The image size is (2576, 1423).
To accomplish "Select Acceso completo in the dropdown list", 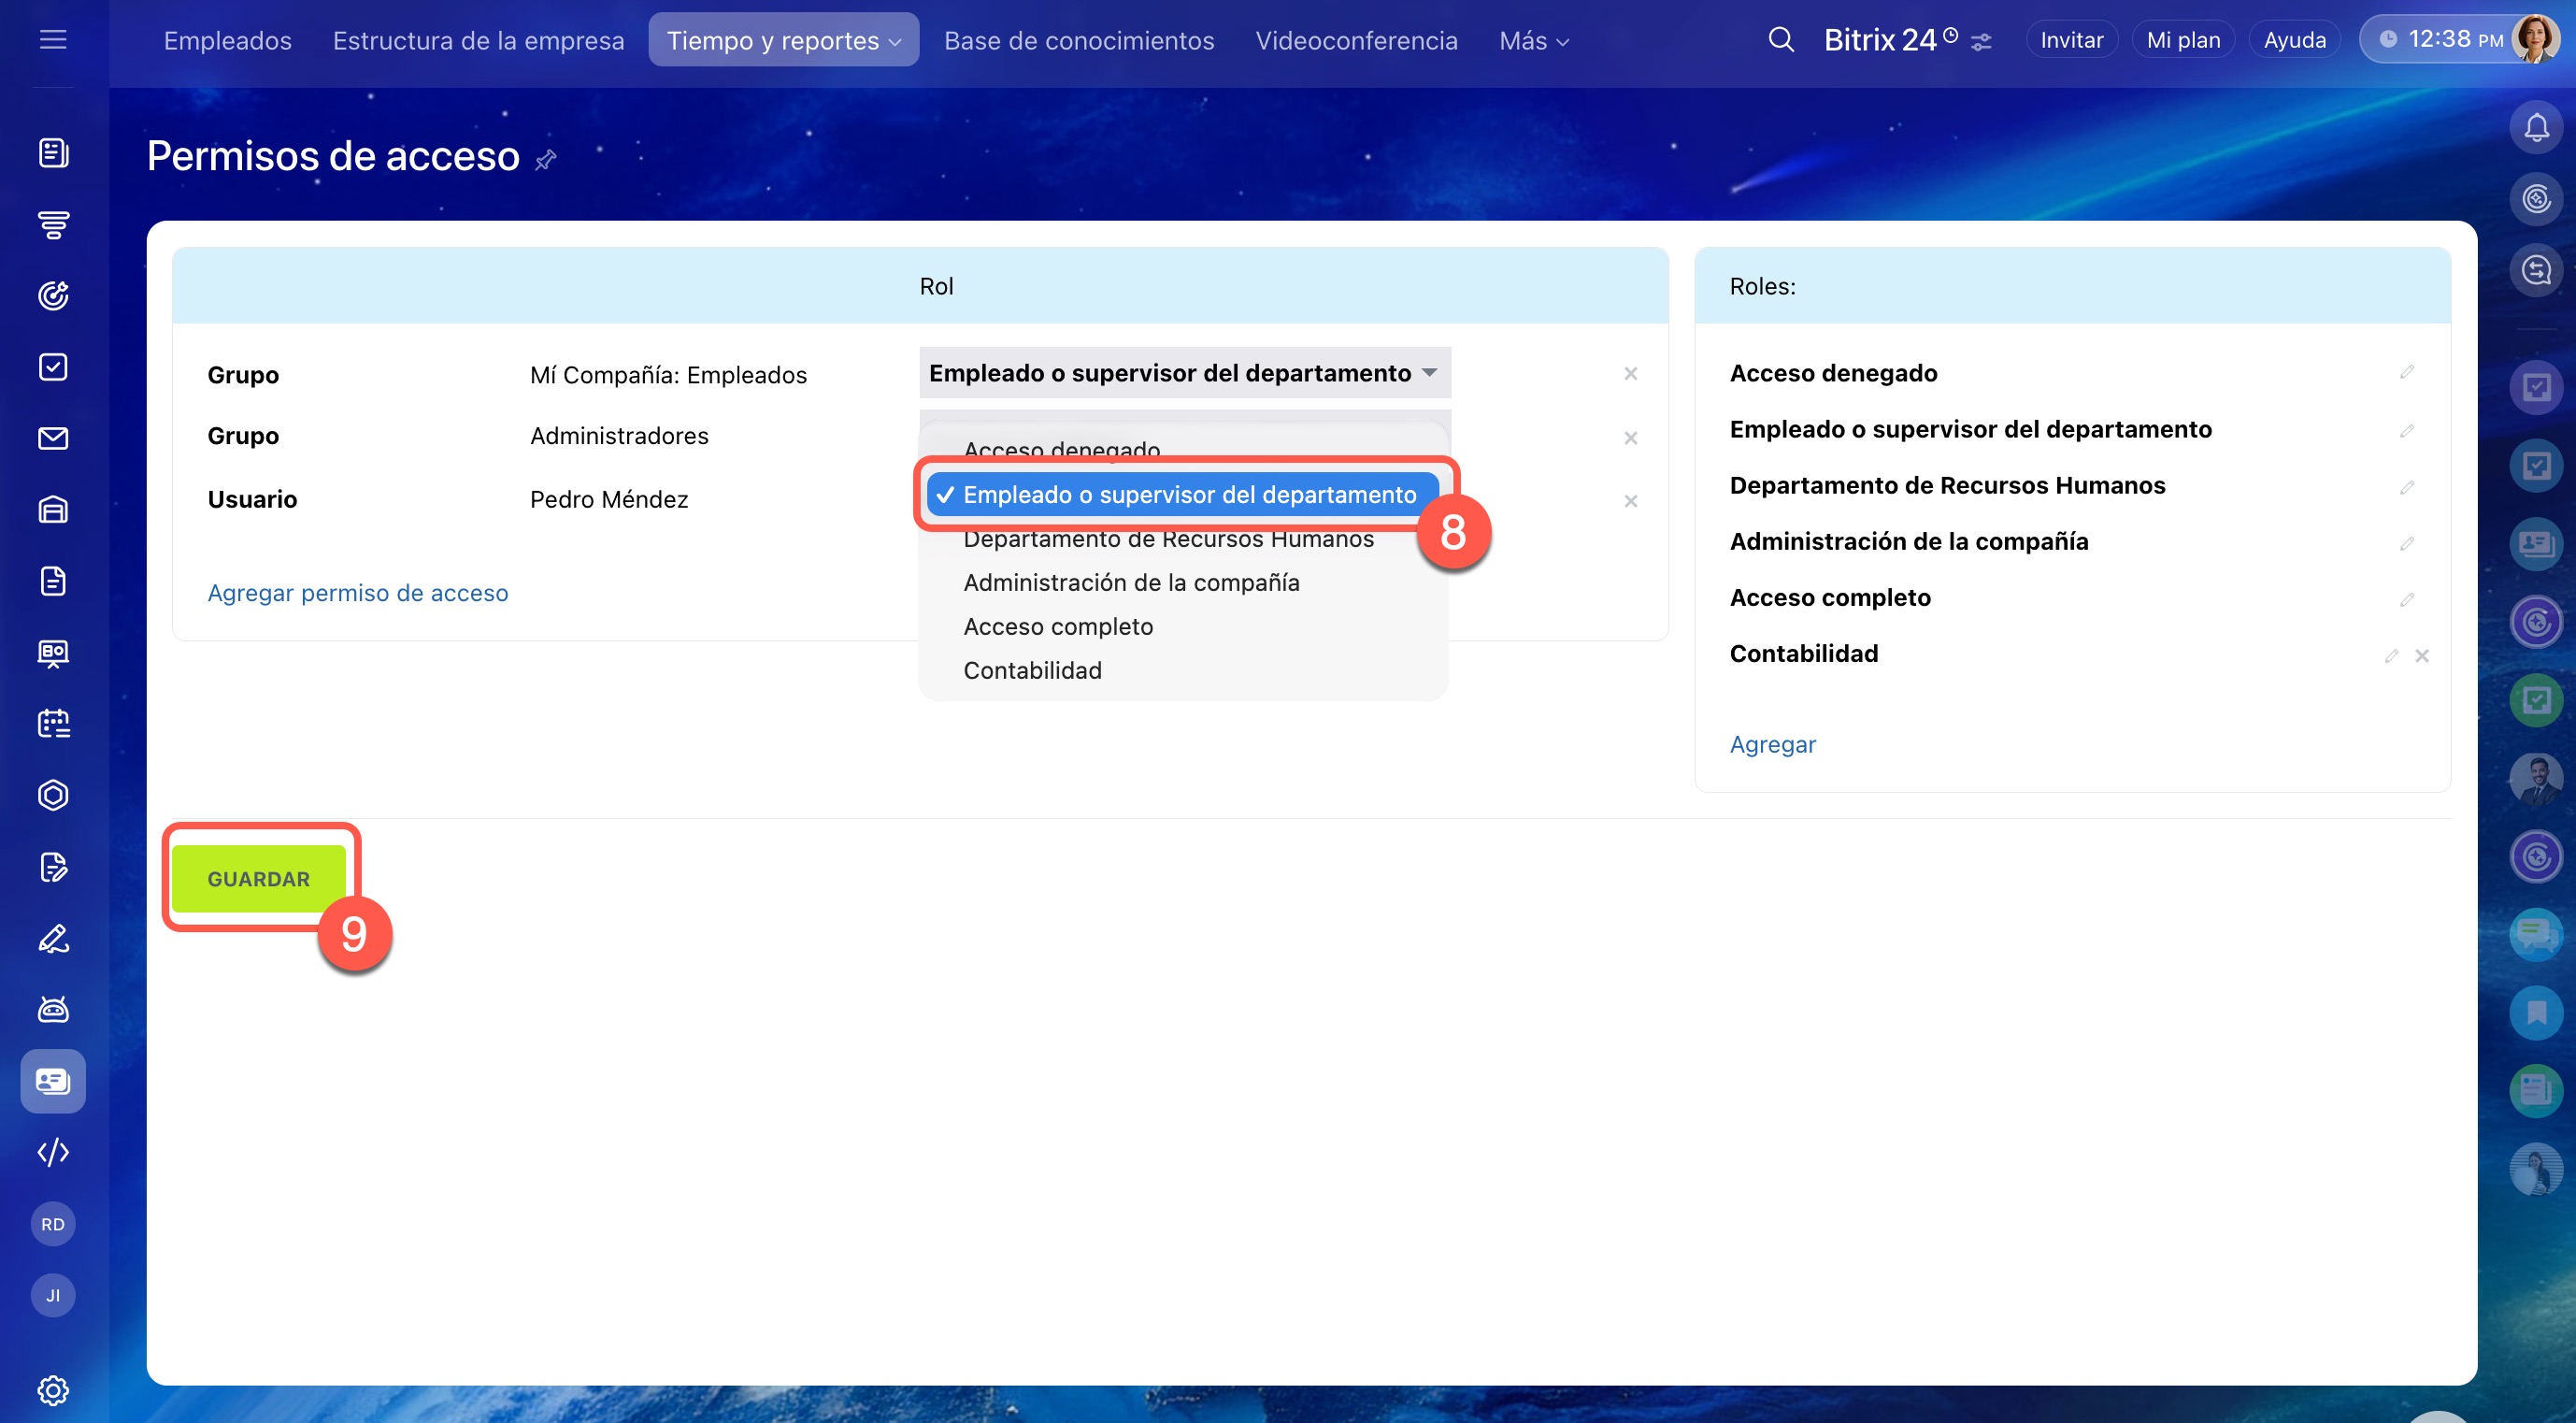I will pyautogui.click(x=1058, y=626).
